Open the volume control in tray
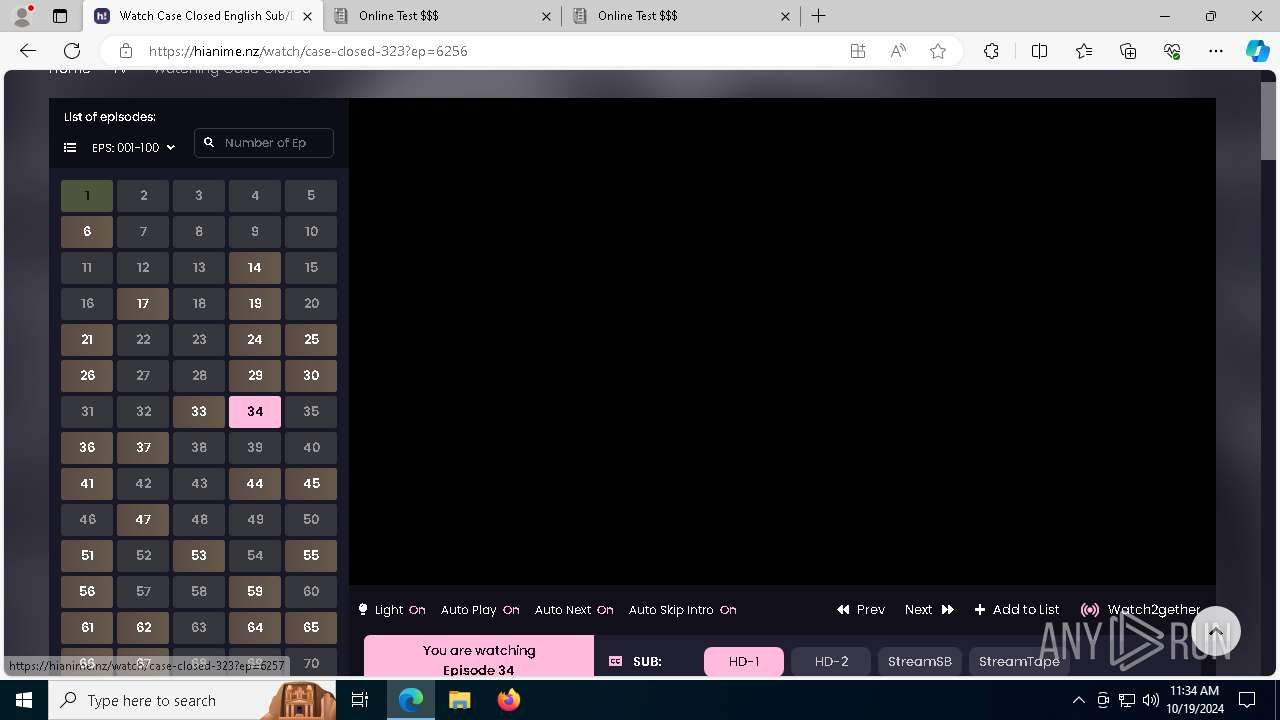 pos(1150,700)
